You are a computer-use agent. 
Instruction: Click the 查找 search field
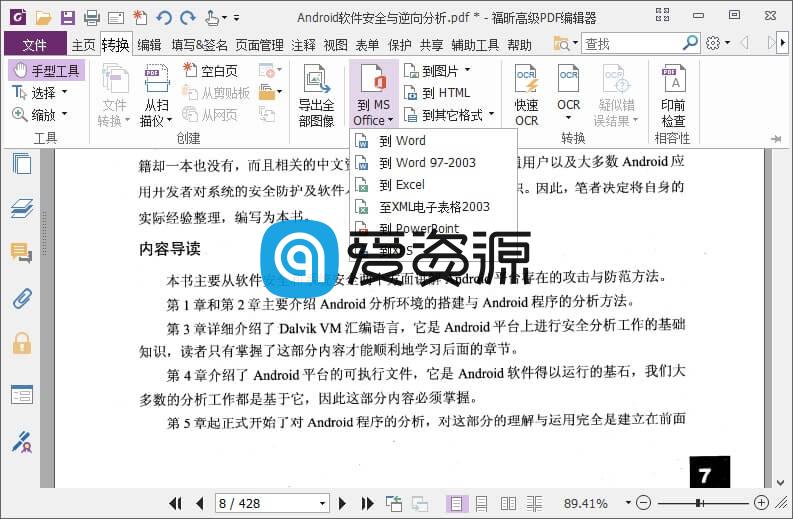coord(630,44)
